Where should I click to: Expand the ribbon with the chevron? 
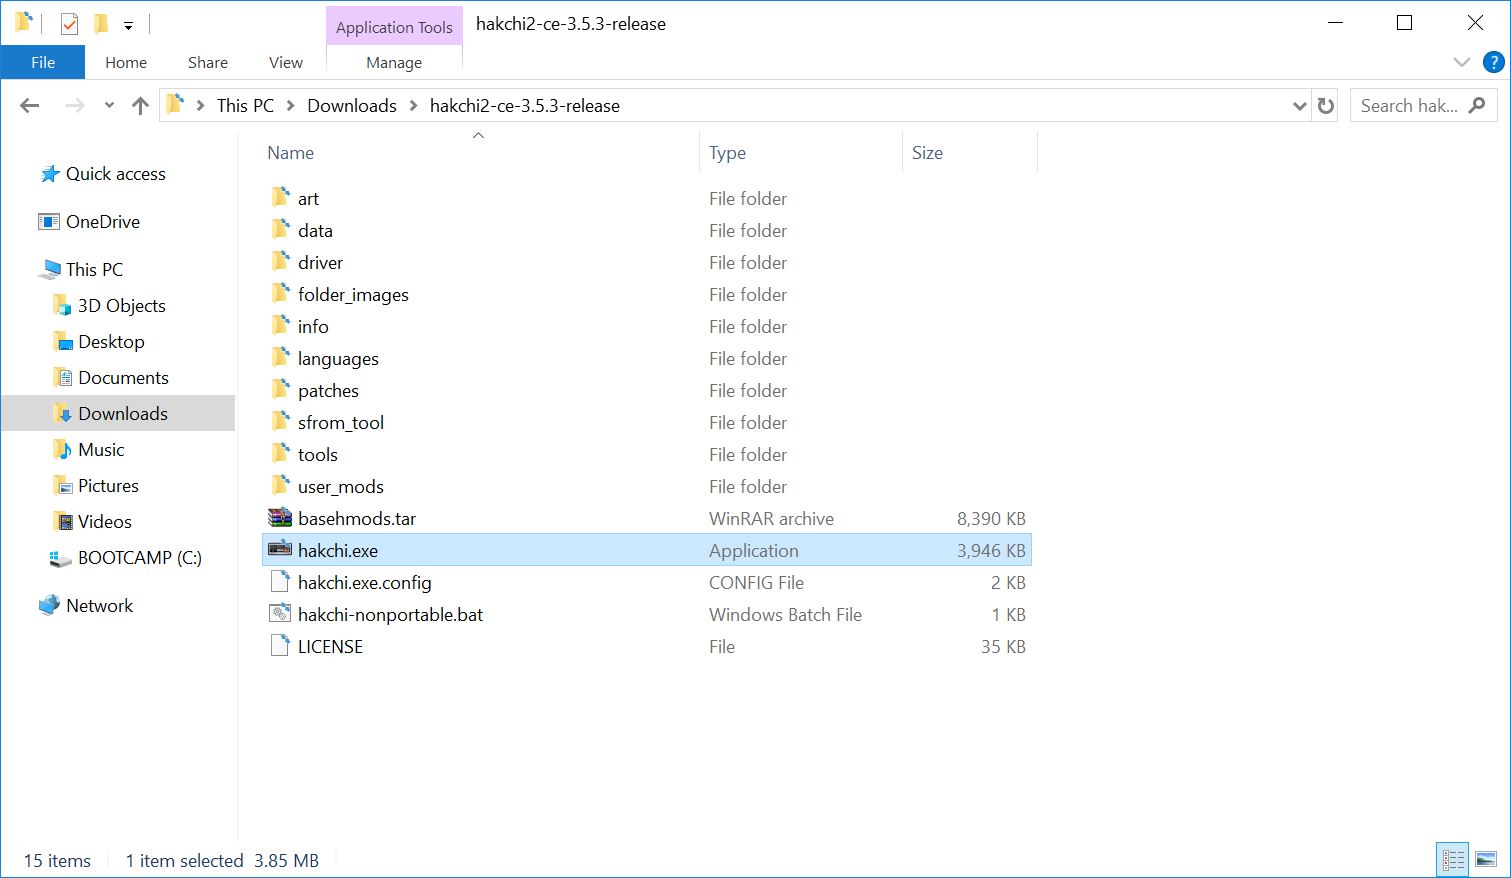(1461, 62)
